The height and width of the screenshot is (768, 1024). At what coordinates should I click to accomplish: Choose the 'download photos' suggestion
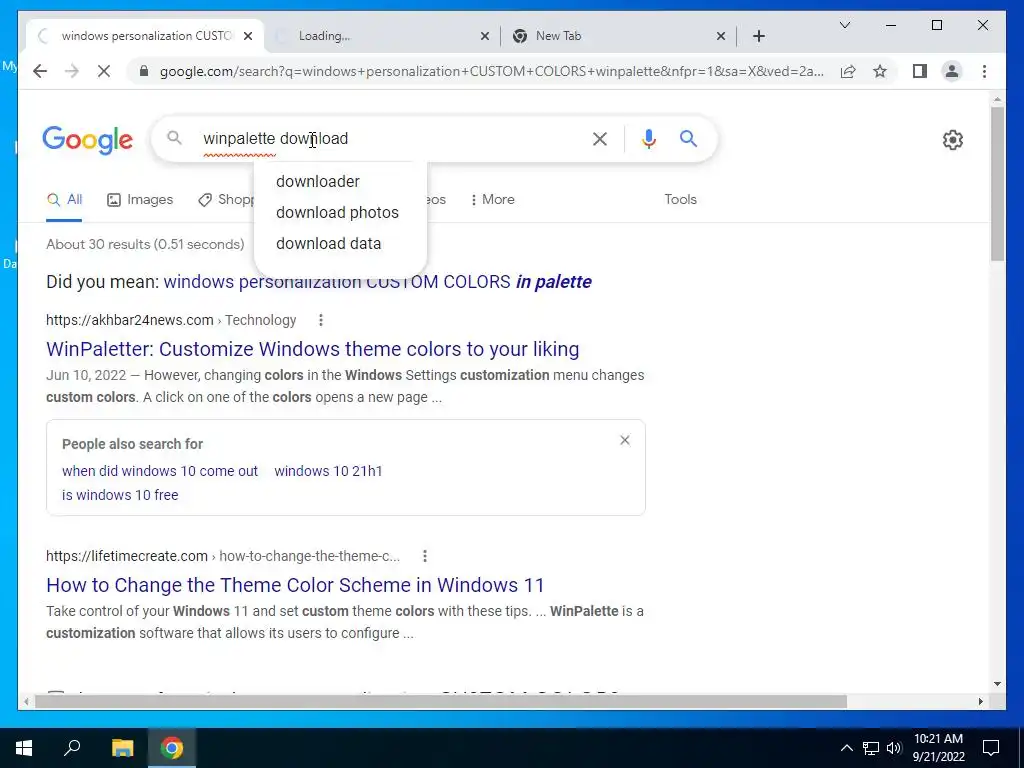coord(340,212)
